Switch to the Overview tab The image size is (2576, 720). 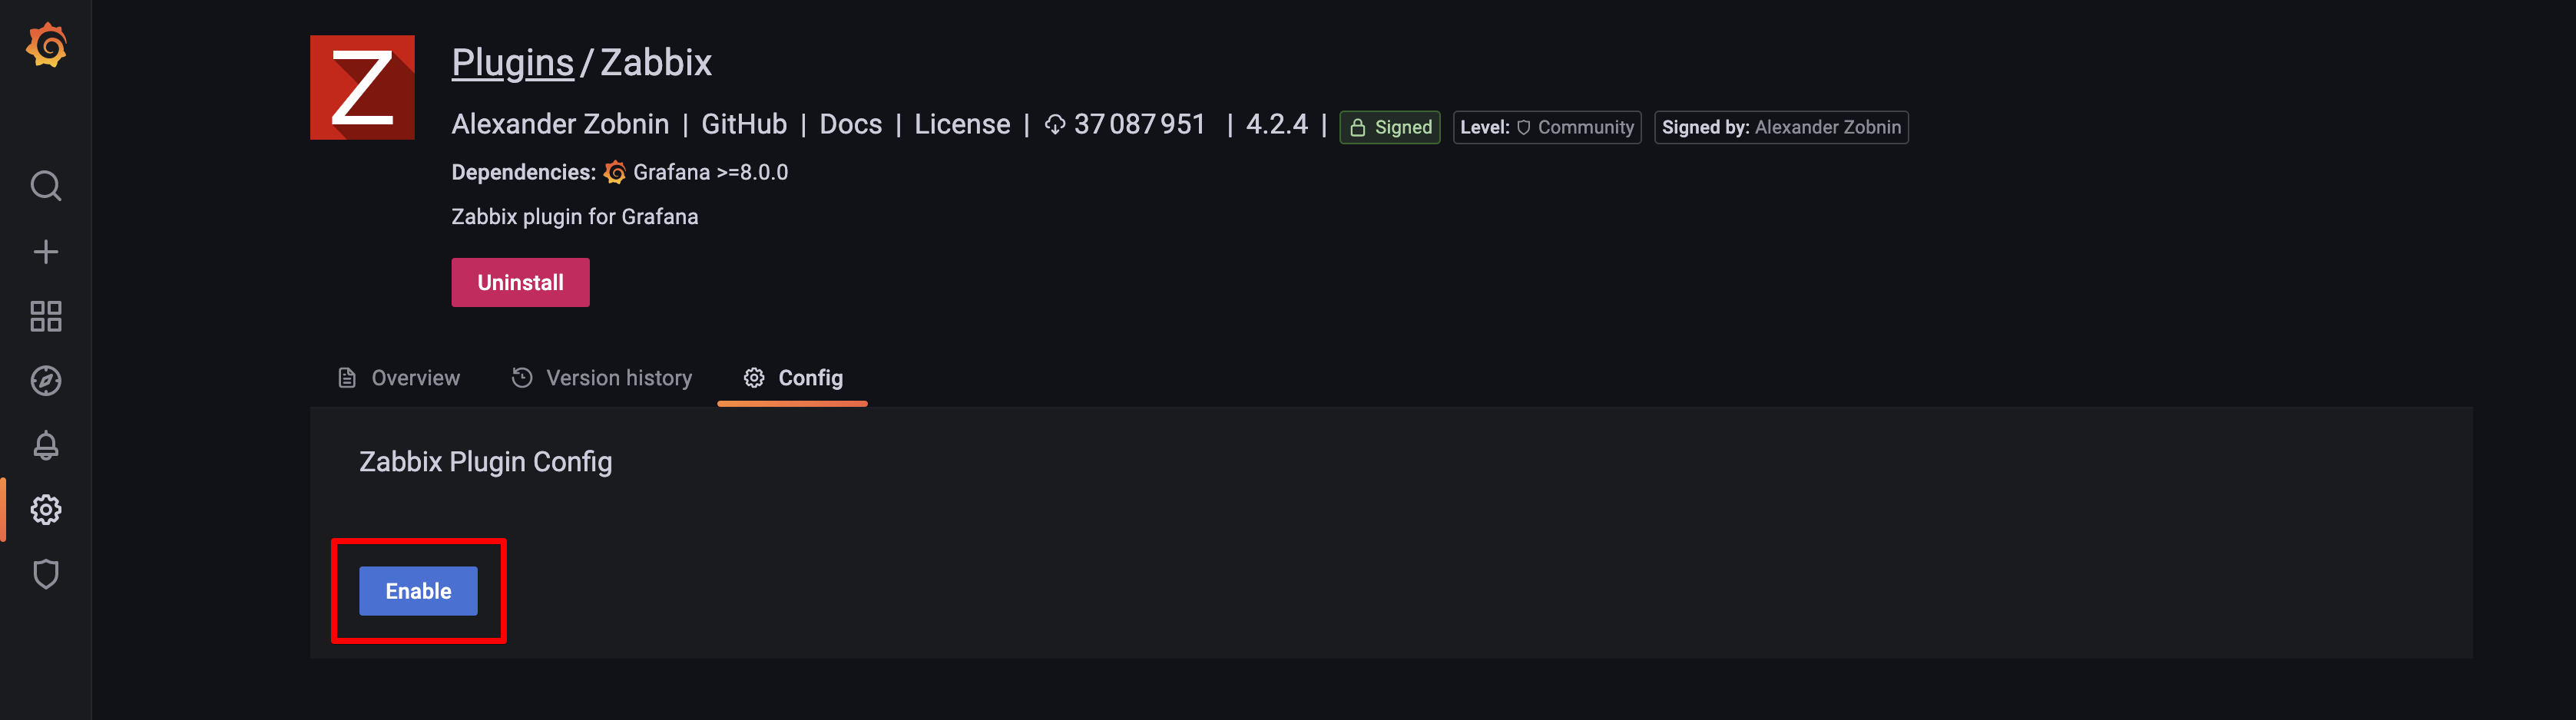click(x=399, y=378)
